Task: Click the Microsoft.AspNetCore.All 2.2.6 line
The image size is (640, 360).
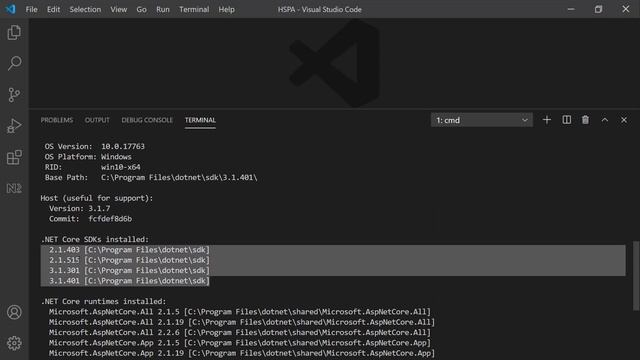Action: click(x=240, y=332)
